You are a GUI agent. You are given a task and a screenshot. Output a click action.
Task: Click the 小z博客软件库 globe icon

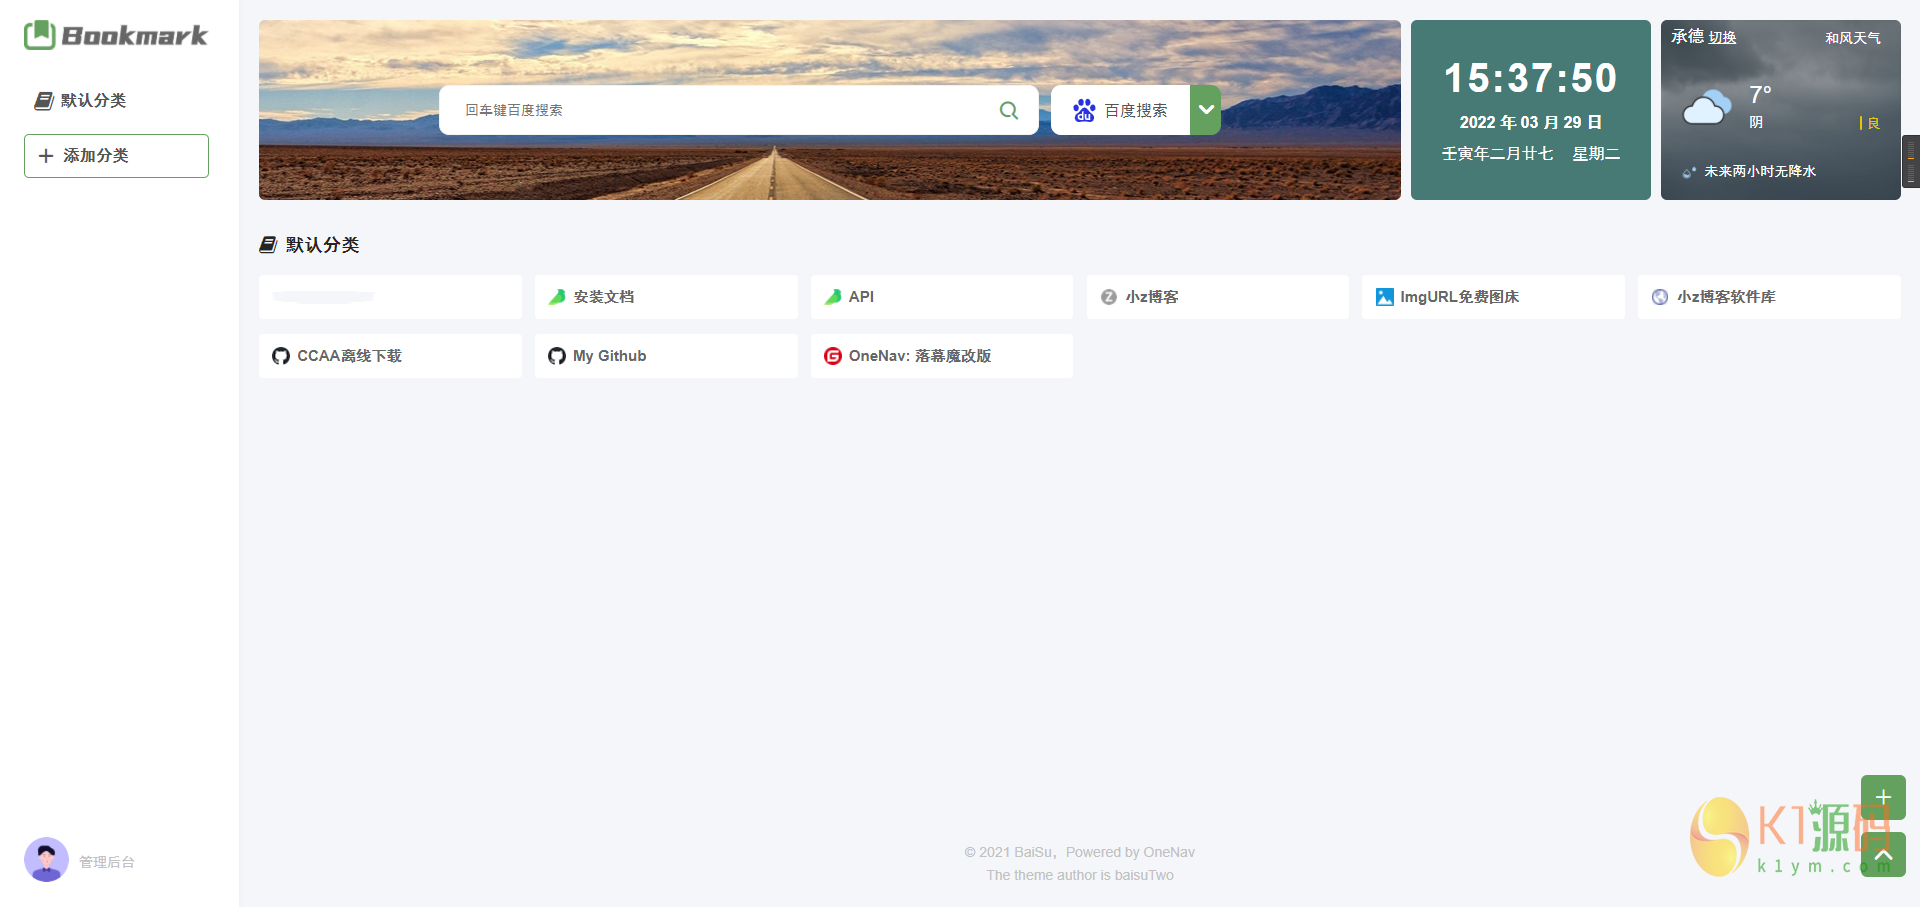click(x=1660, y=297)
